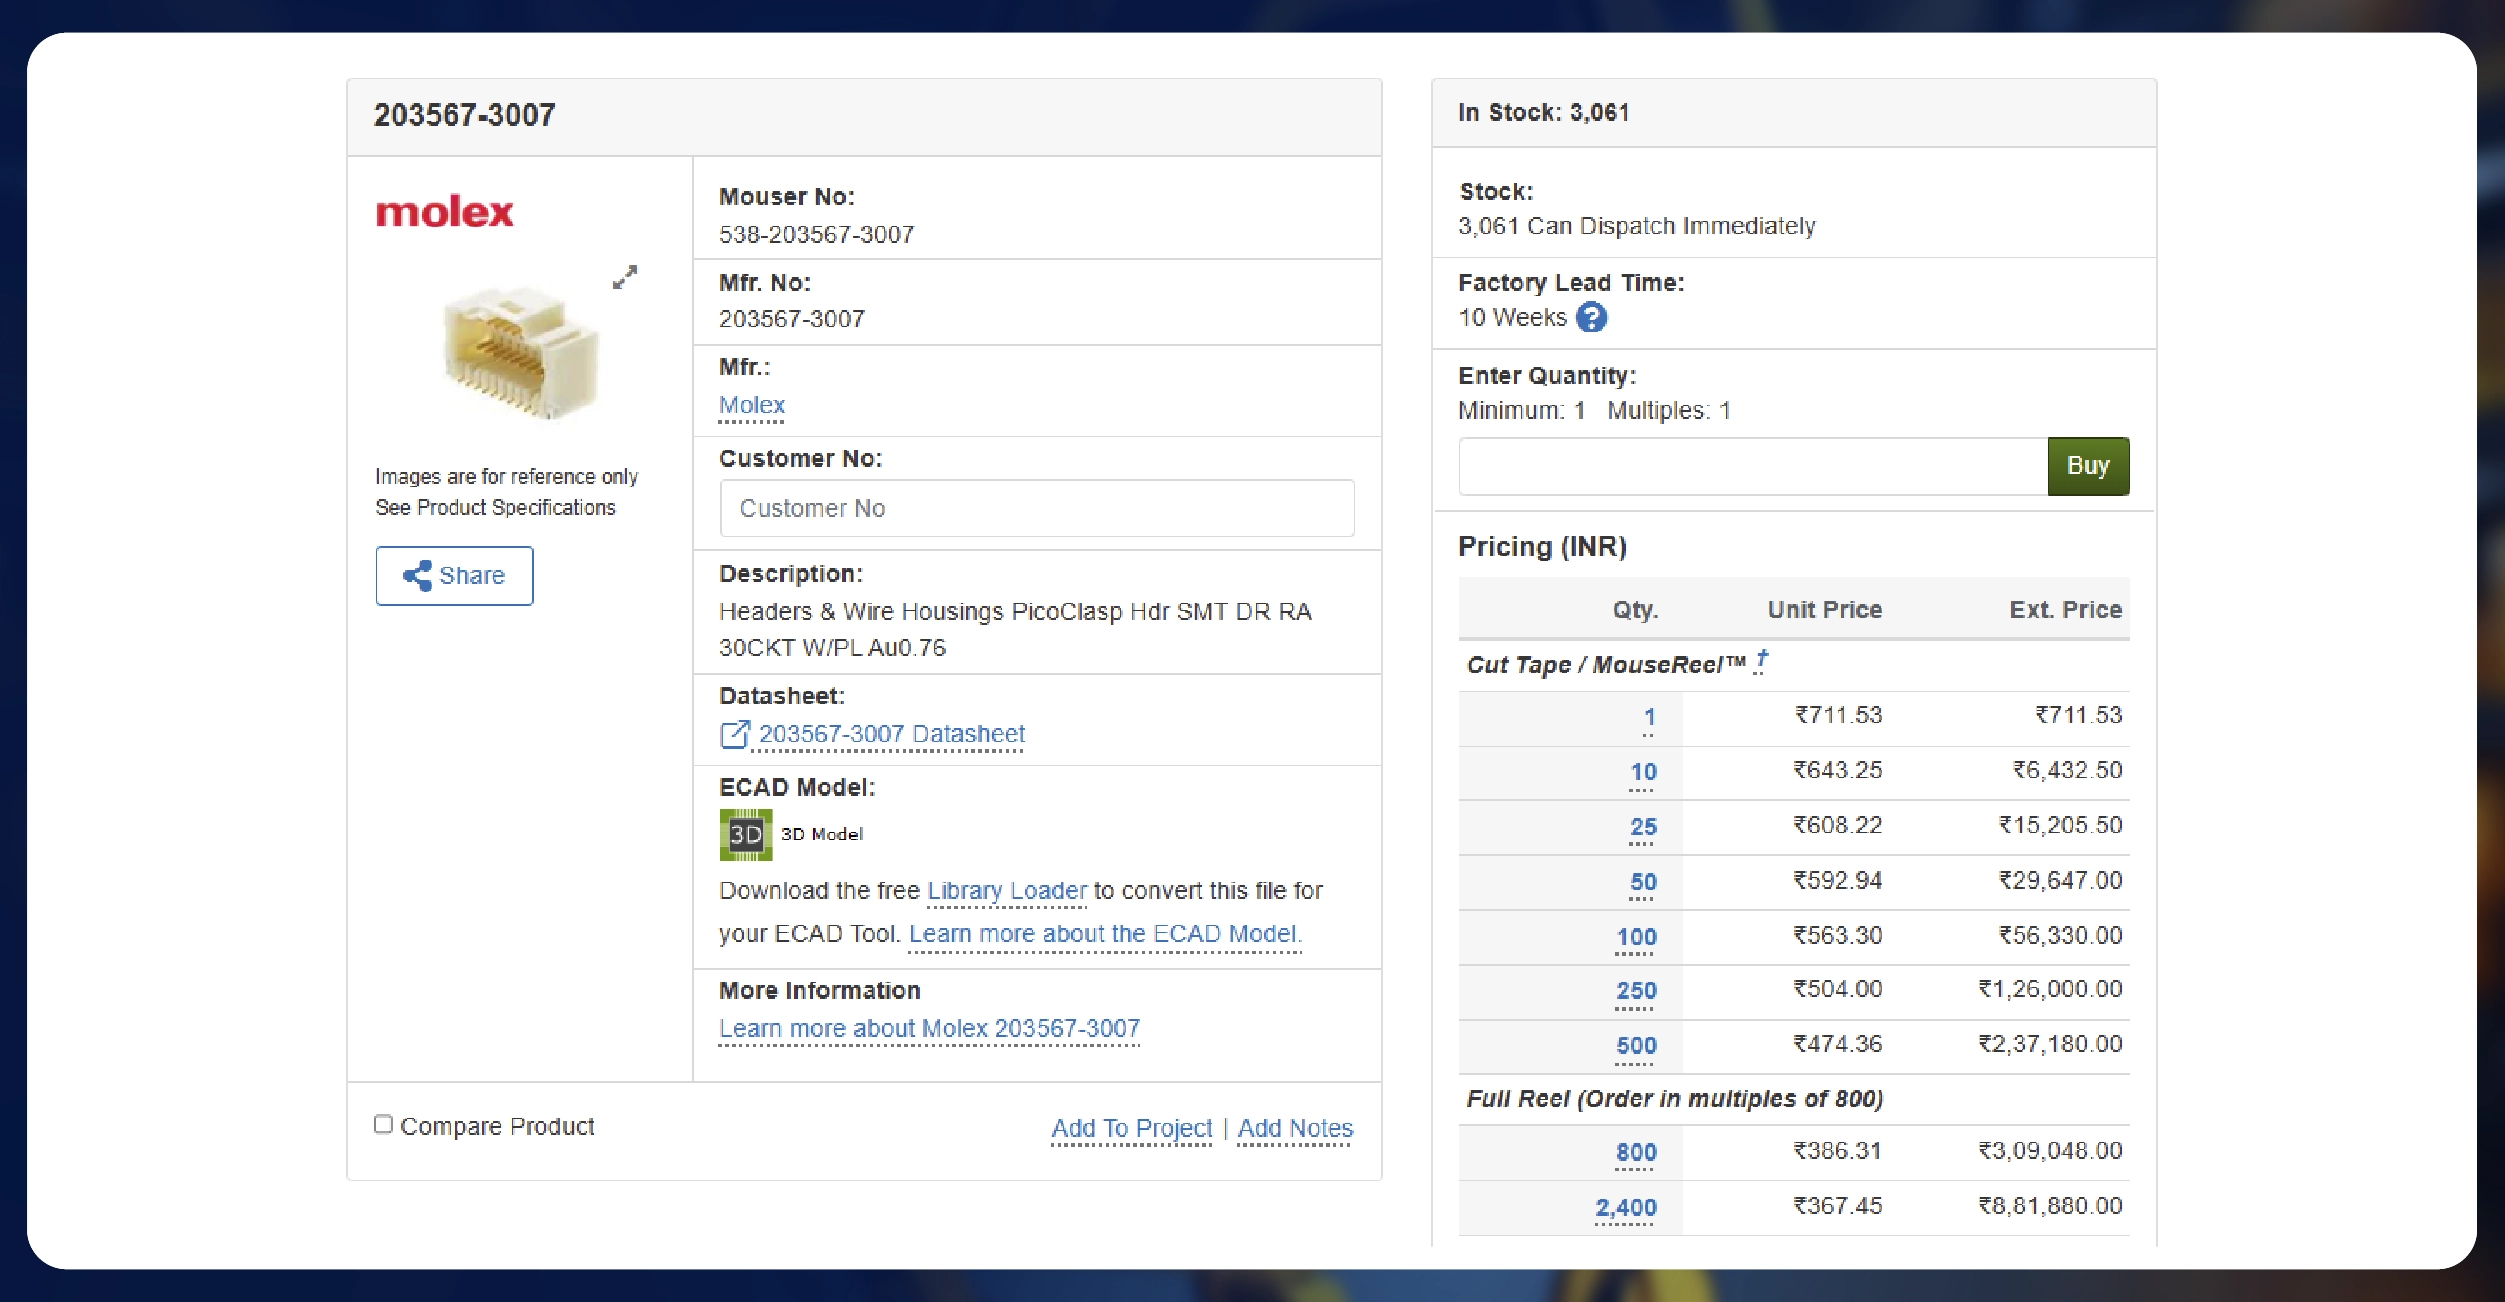Click quantity 500 in the pricing table
Image resolution: width=2505 pixels, height=1302 pixels.
[x=1637, y=1044]
